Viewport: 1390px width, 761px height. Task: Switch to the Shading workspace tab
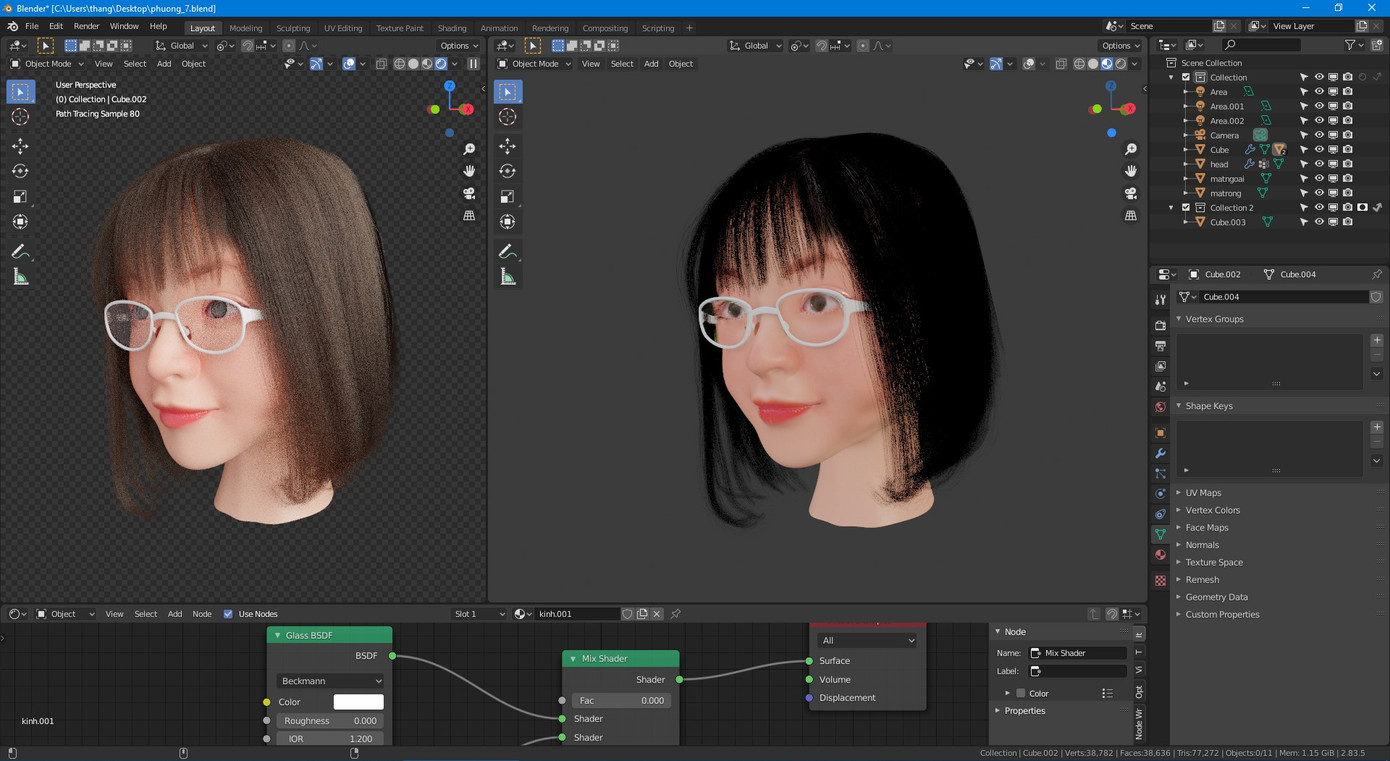click(x=452, y=27)
